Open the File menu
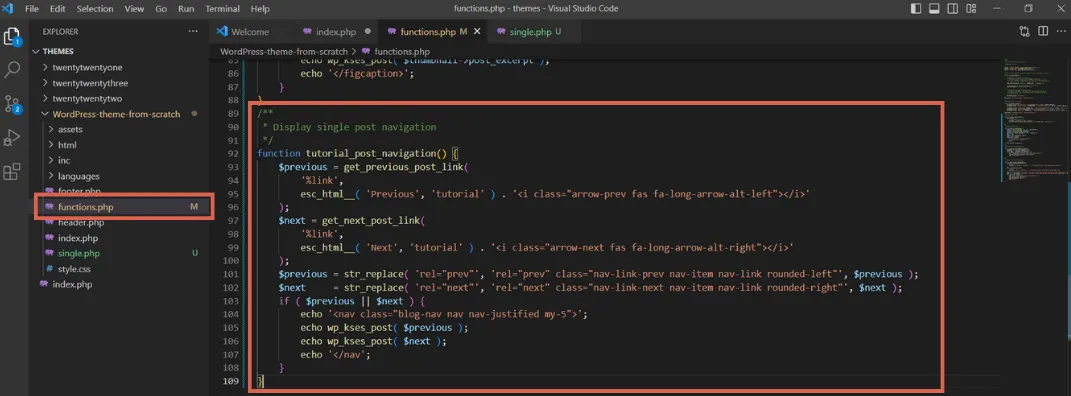 [x=32, y=9]
